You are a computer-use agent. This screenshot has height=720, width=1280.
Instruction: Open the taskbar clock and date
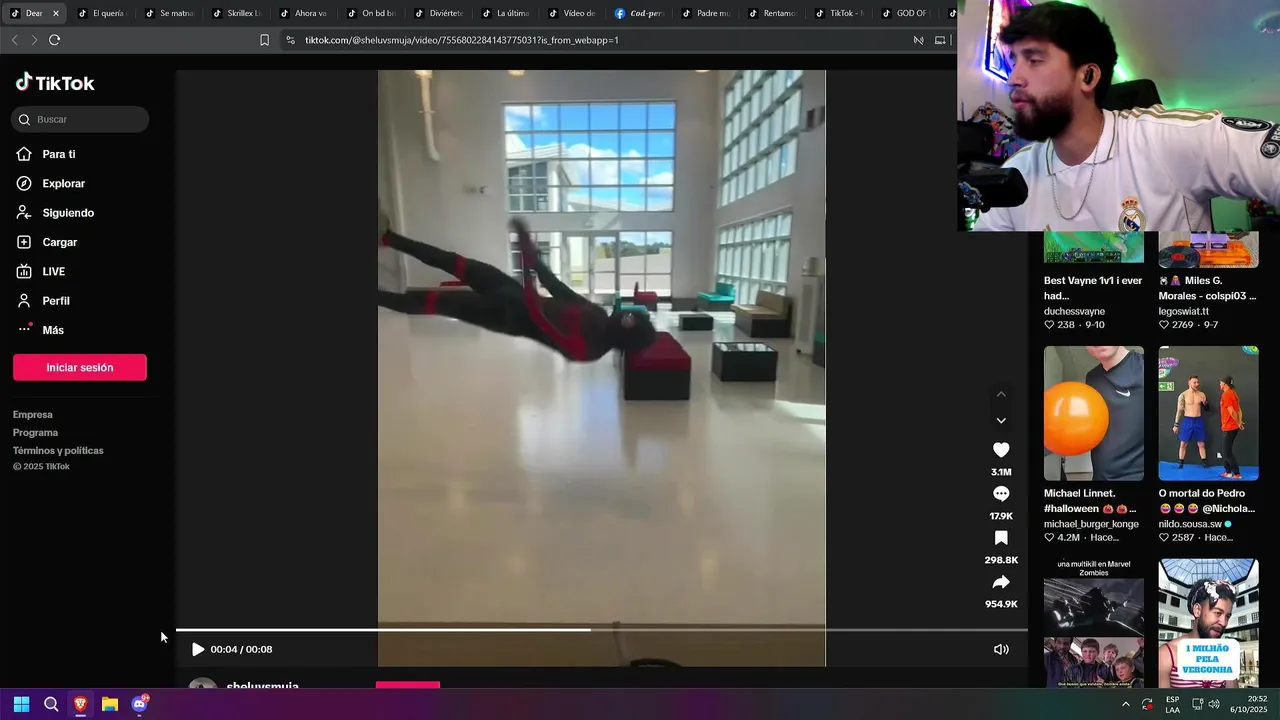[x=1250, y=704]
